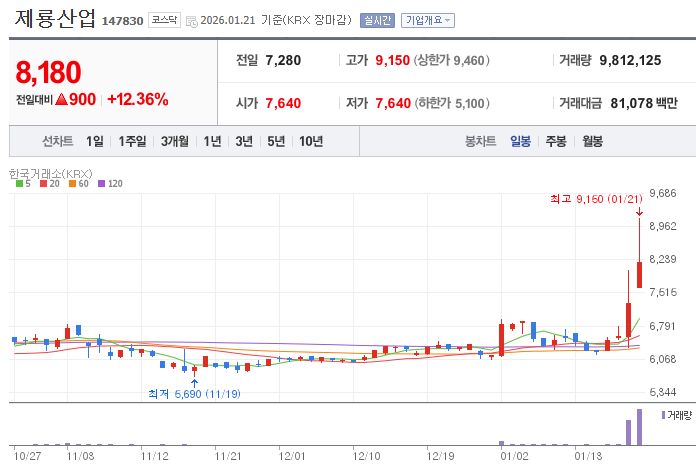Select the 1일 line chart period
The height and width of the screenshot is (467, 696).
[95, 141]
